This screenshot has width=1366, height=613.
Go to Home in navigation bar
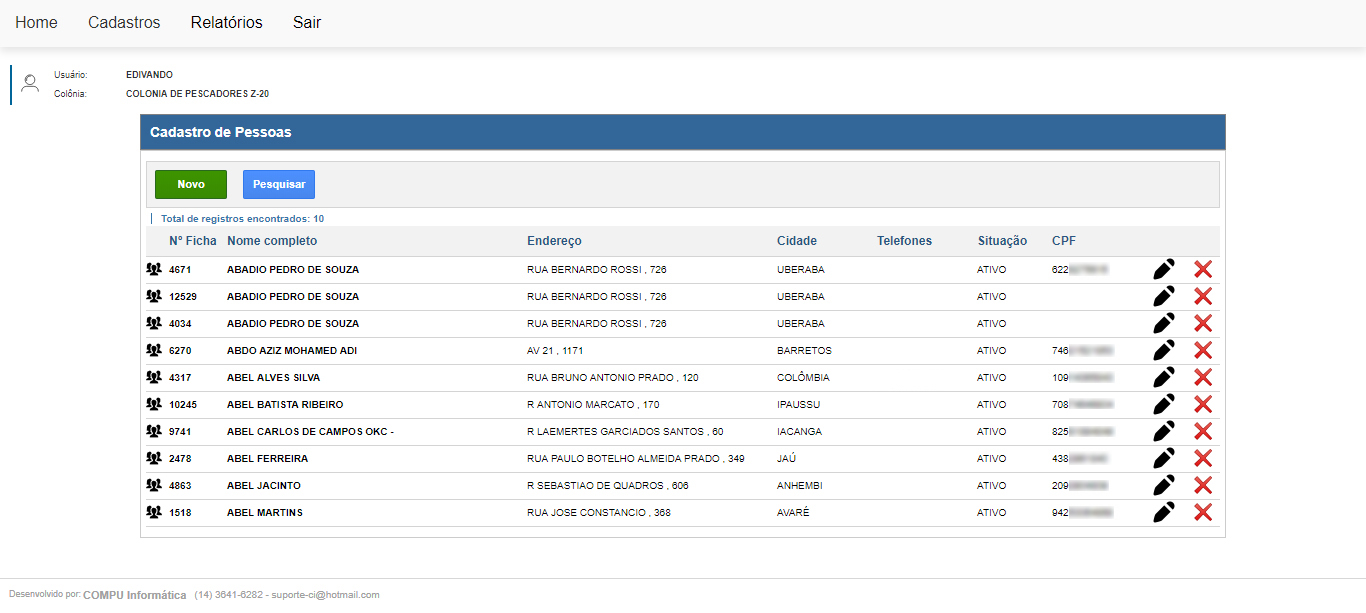pos(36,22)
